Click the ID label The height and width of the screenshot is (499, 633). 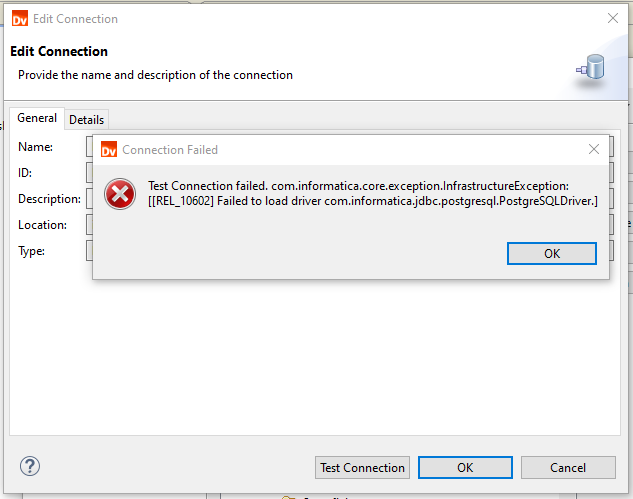(x=25, y=173)
